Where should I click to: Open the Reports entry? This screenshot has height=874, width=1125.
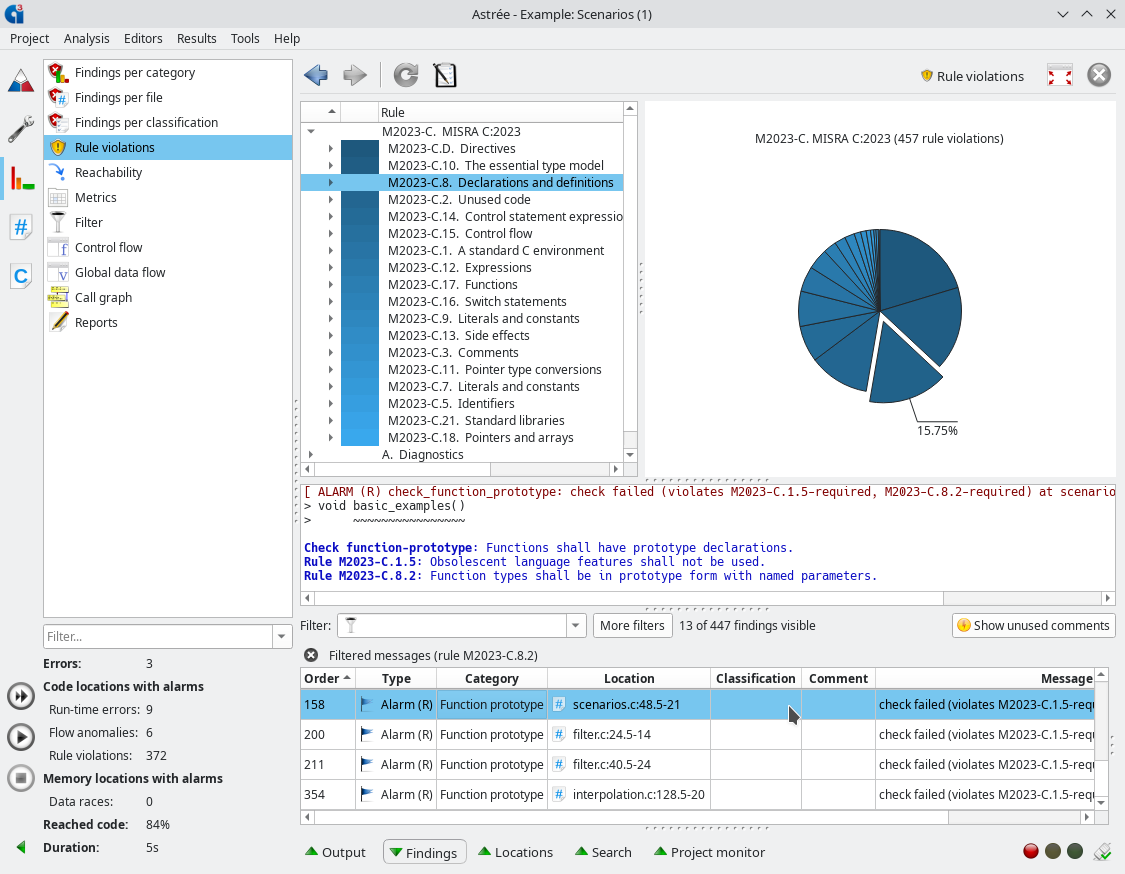coord(96,323)
